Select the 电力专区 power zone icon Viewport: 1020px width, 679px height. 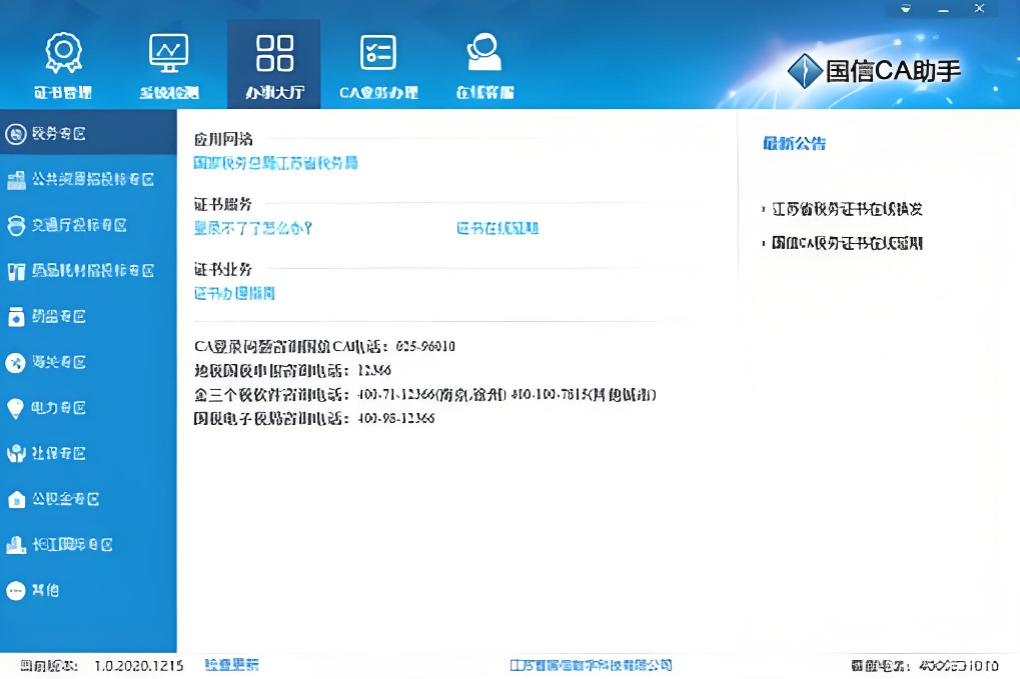coord(88,408)
